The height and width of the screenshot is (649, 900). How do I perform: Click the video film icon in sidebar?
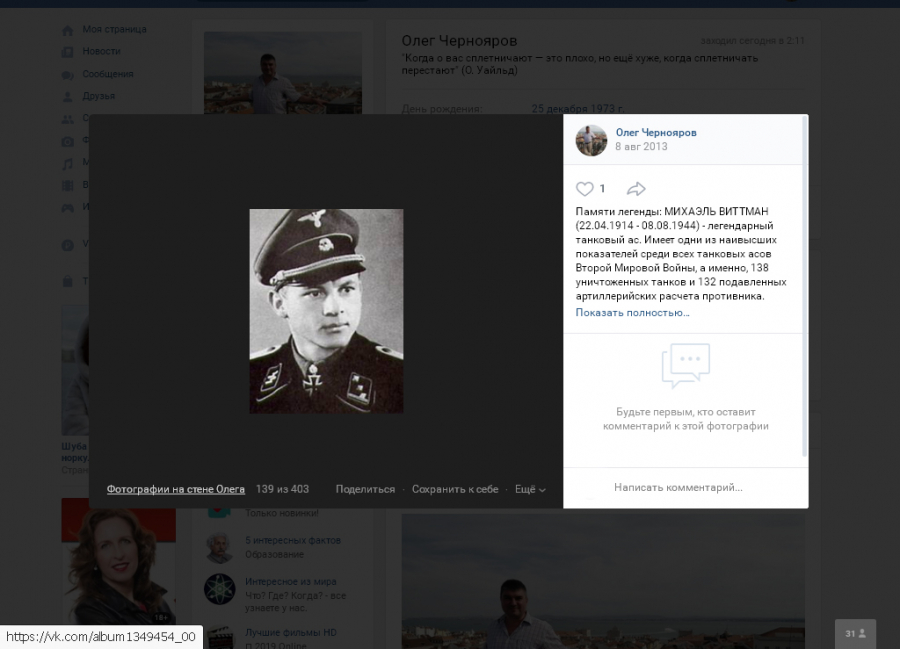click(67, 185)
